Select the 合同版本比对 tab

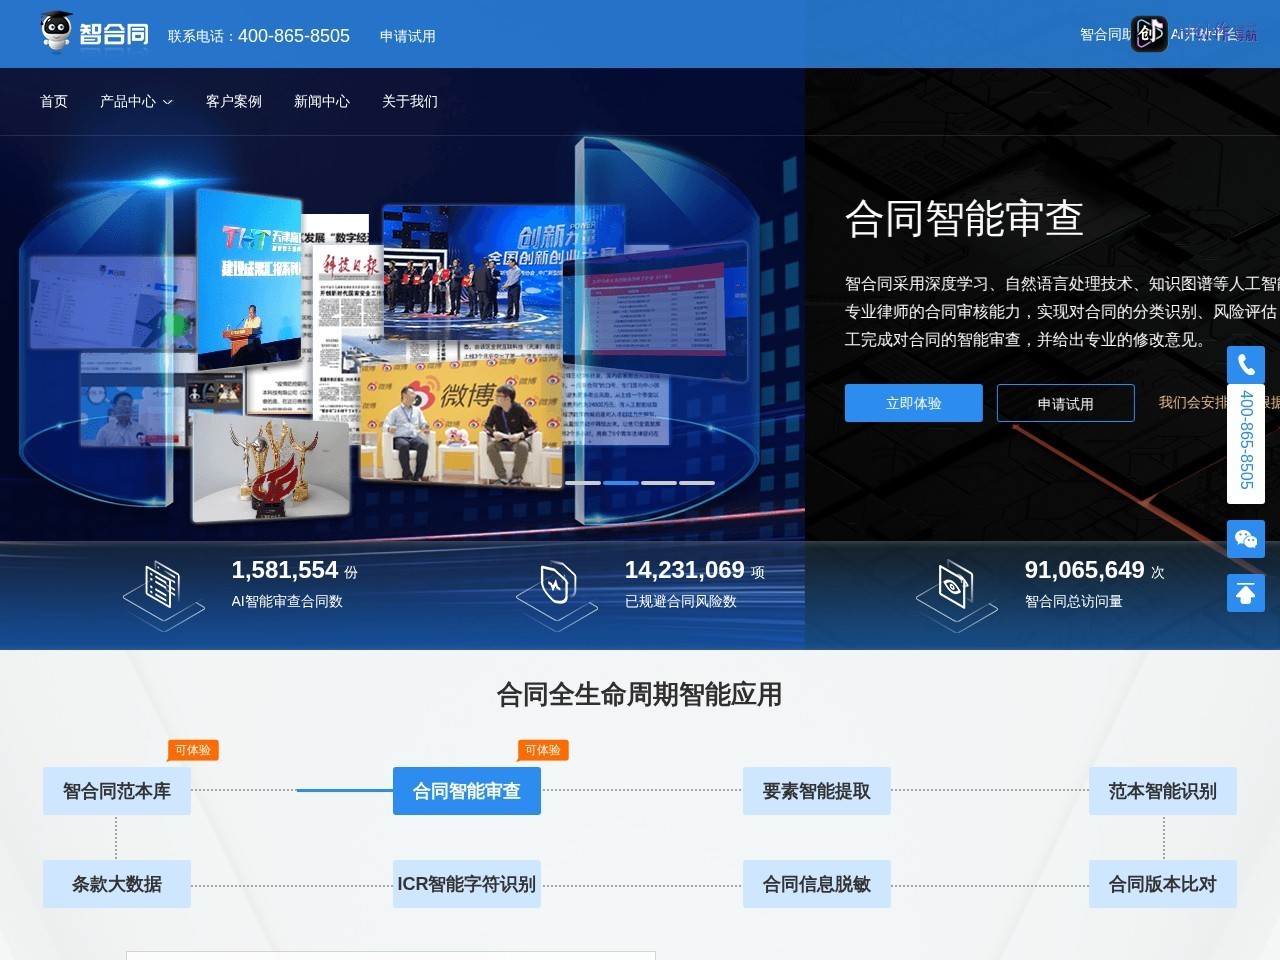[x=1163, y=884]
